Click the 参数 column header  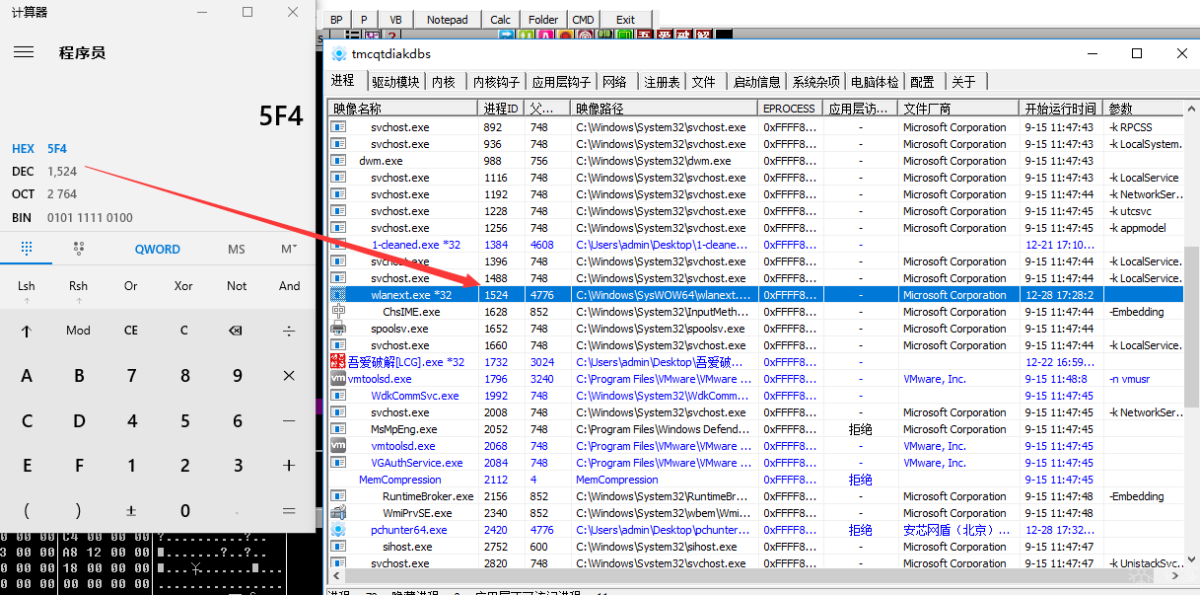pyautogui.click(x=1144, y=108)
